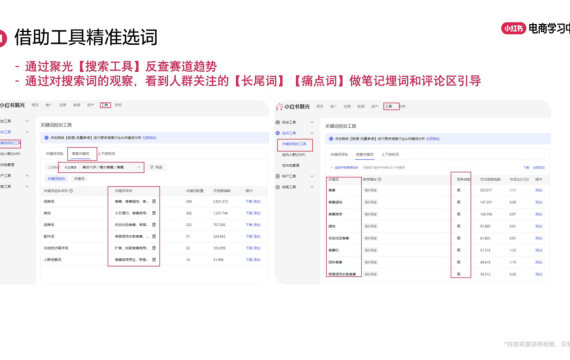Open 关键词规划工具 in right sidebar

pyautogui.click(x=294, y=144)
